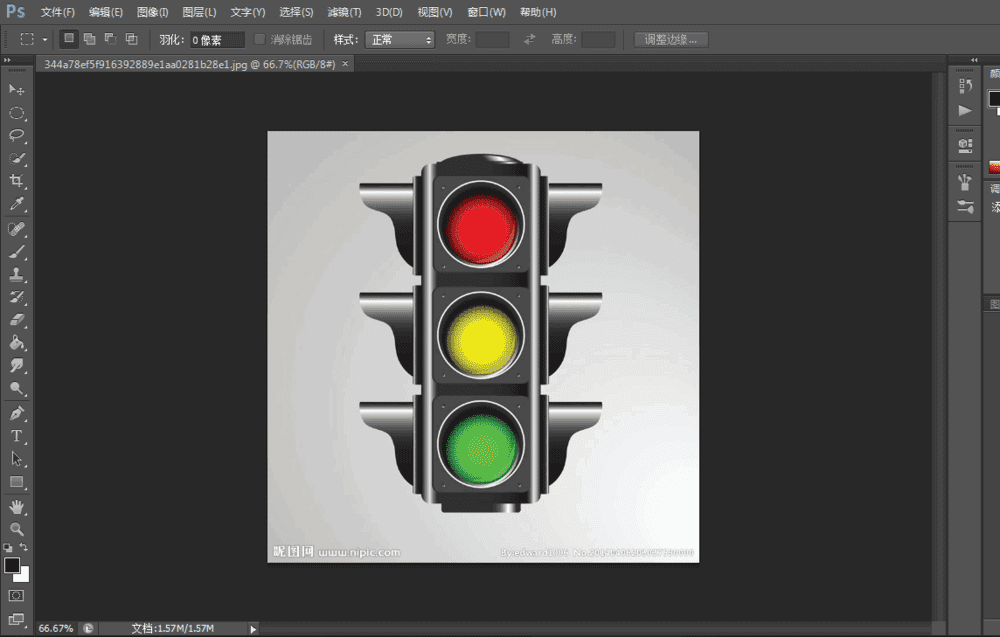Select the Healing Brush tool
Viewport: 1000px width, 637px height.
[17, 229]
